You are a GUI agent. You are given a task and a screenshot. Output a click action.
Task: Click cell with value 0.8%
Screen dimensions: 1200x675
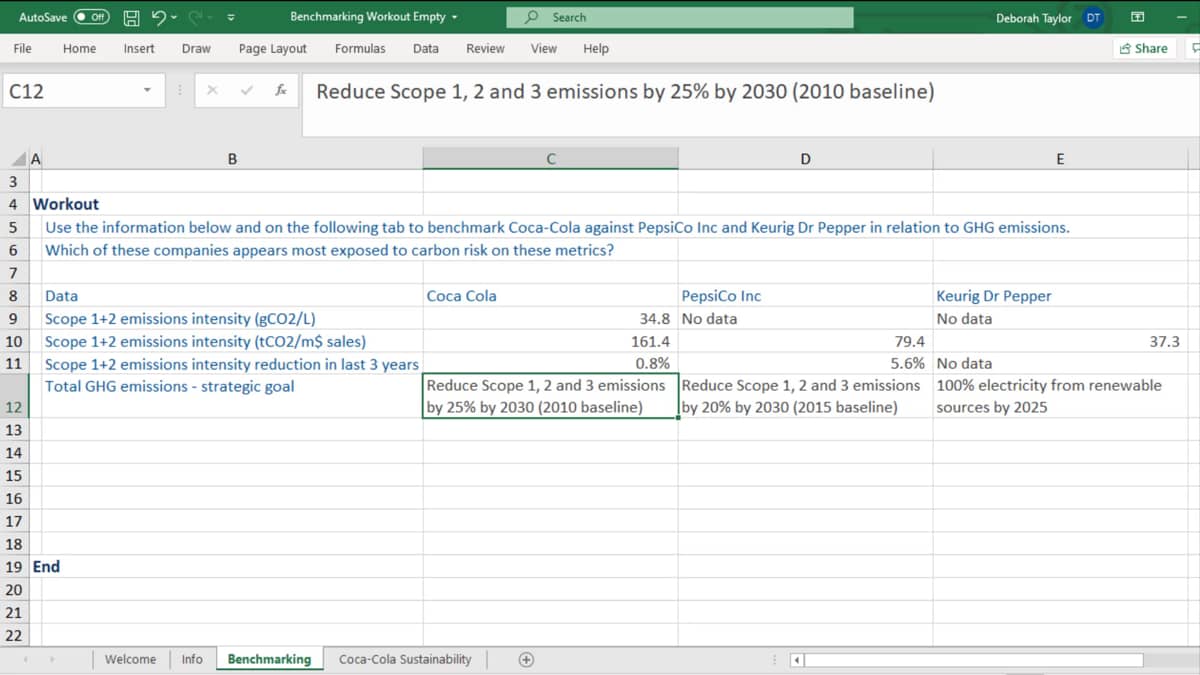click(550, 364)
